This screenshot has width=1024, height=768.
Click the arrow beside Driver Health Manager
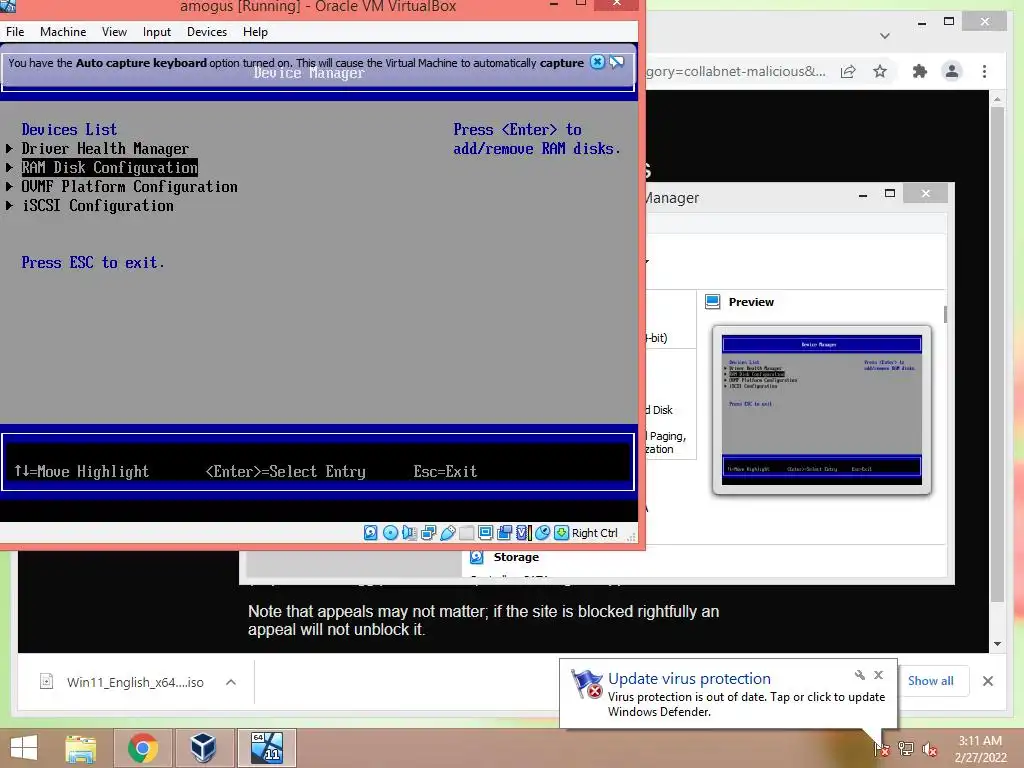tap(9, 149)
